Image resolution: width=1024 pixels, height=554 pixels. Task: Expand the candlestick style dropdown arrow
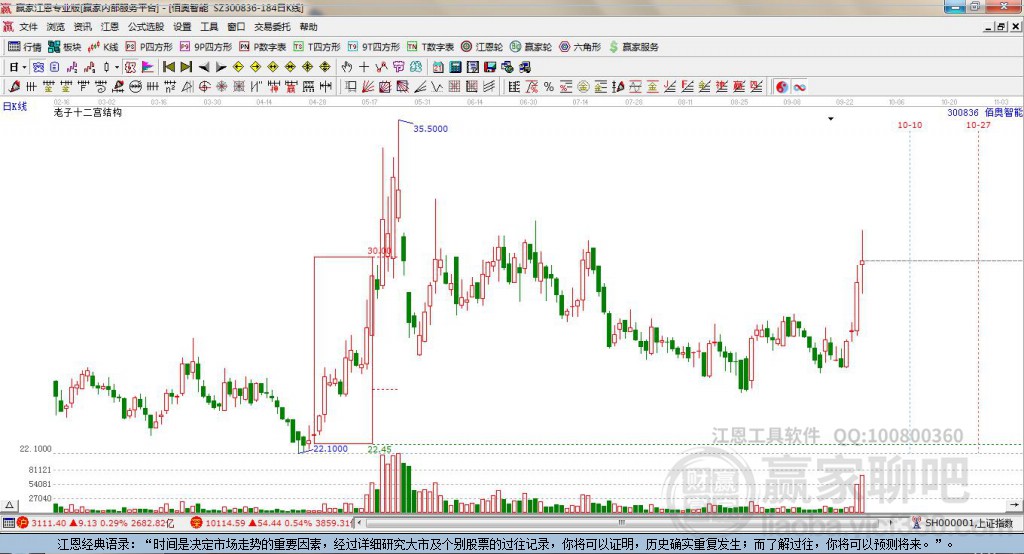tap(117, 67)
